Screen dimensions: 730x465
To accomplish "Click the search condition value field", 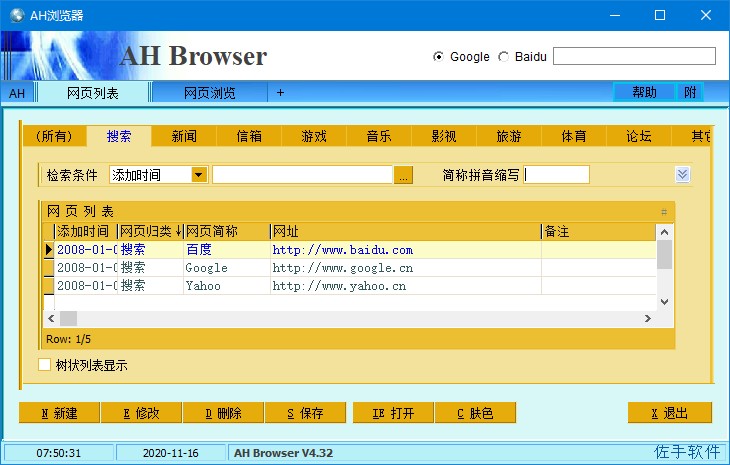I will pyautogui.click(x=302, y=175).
